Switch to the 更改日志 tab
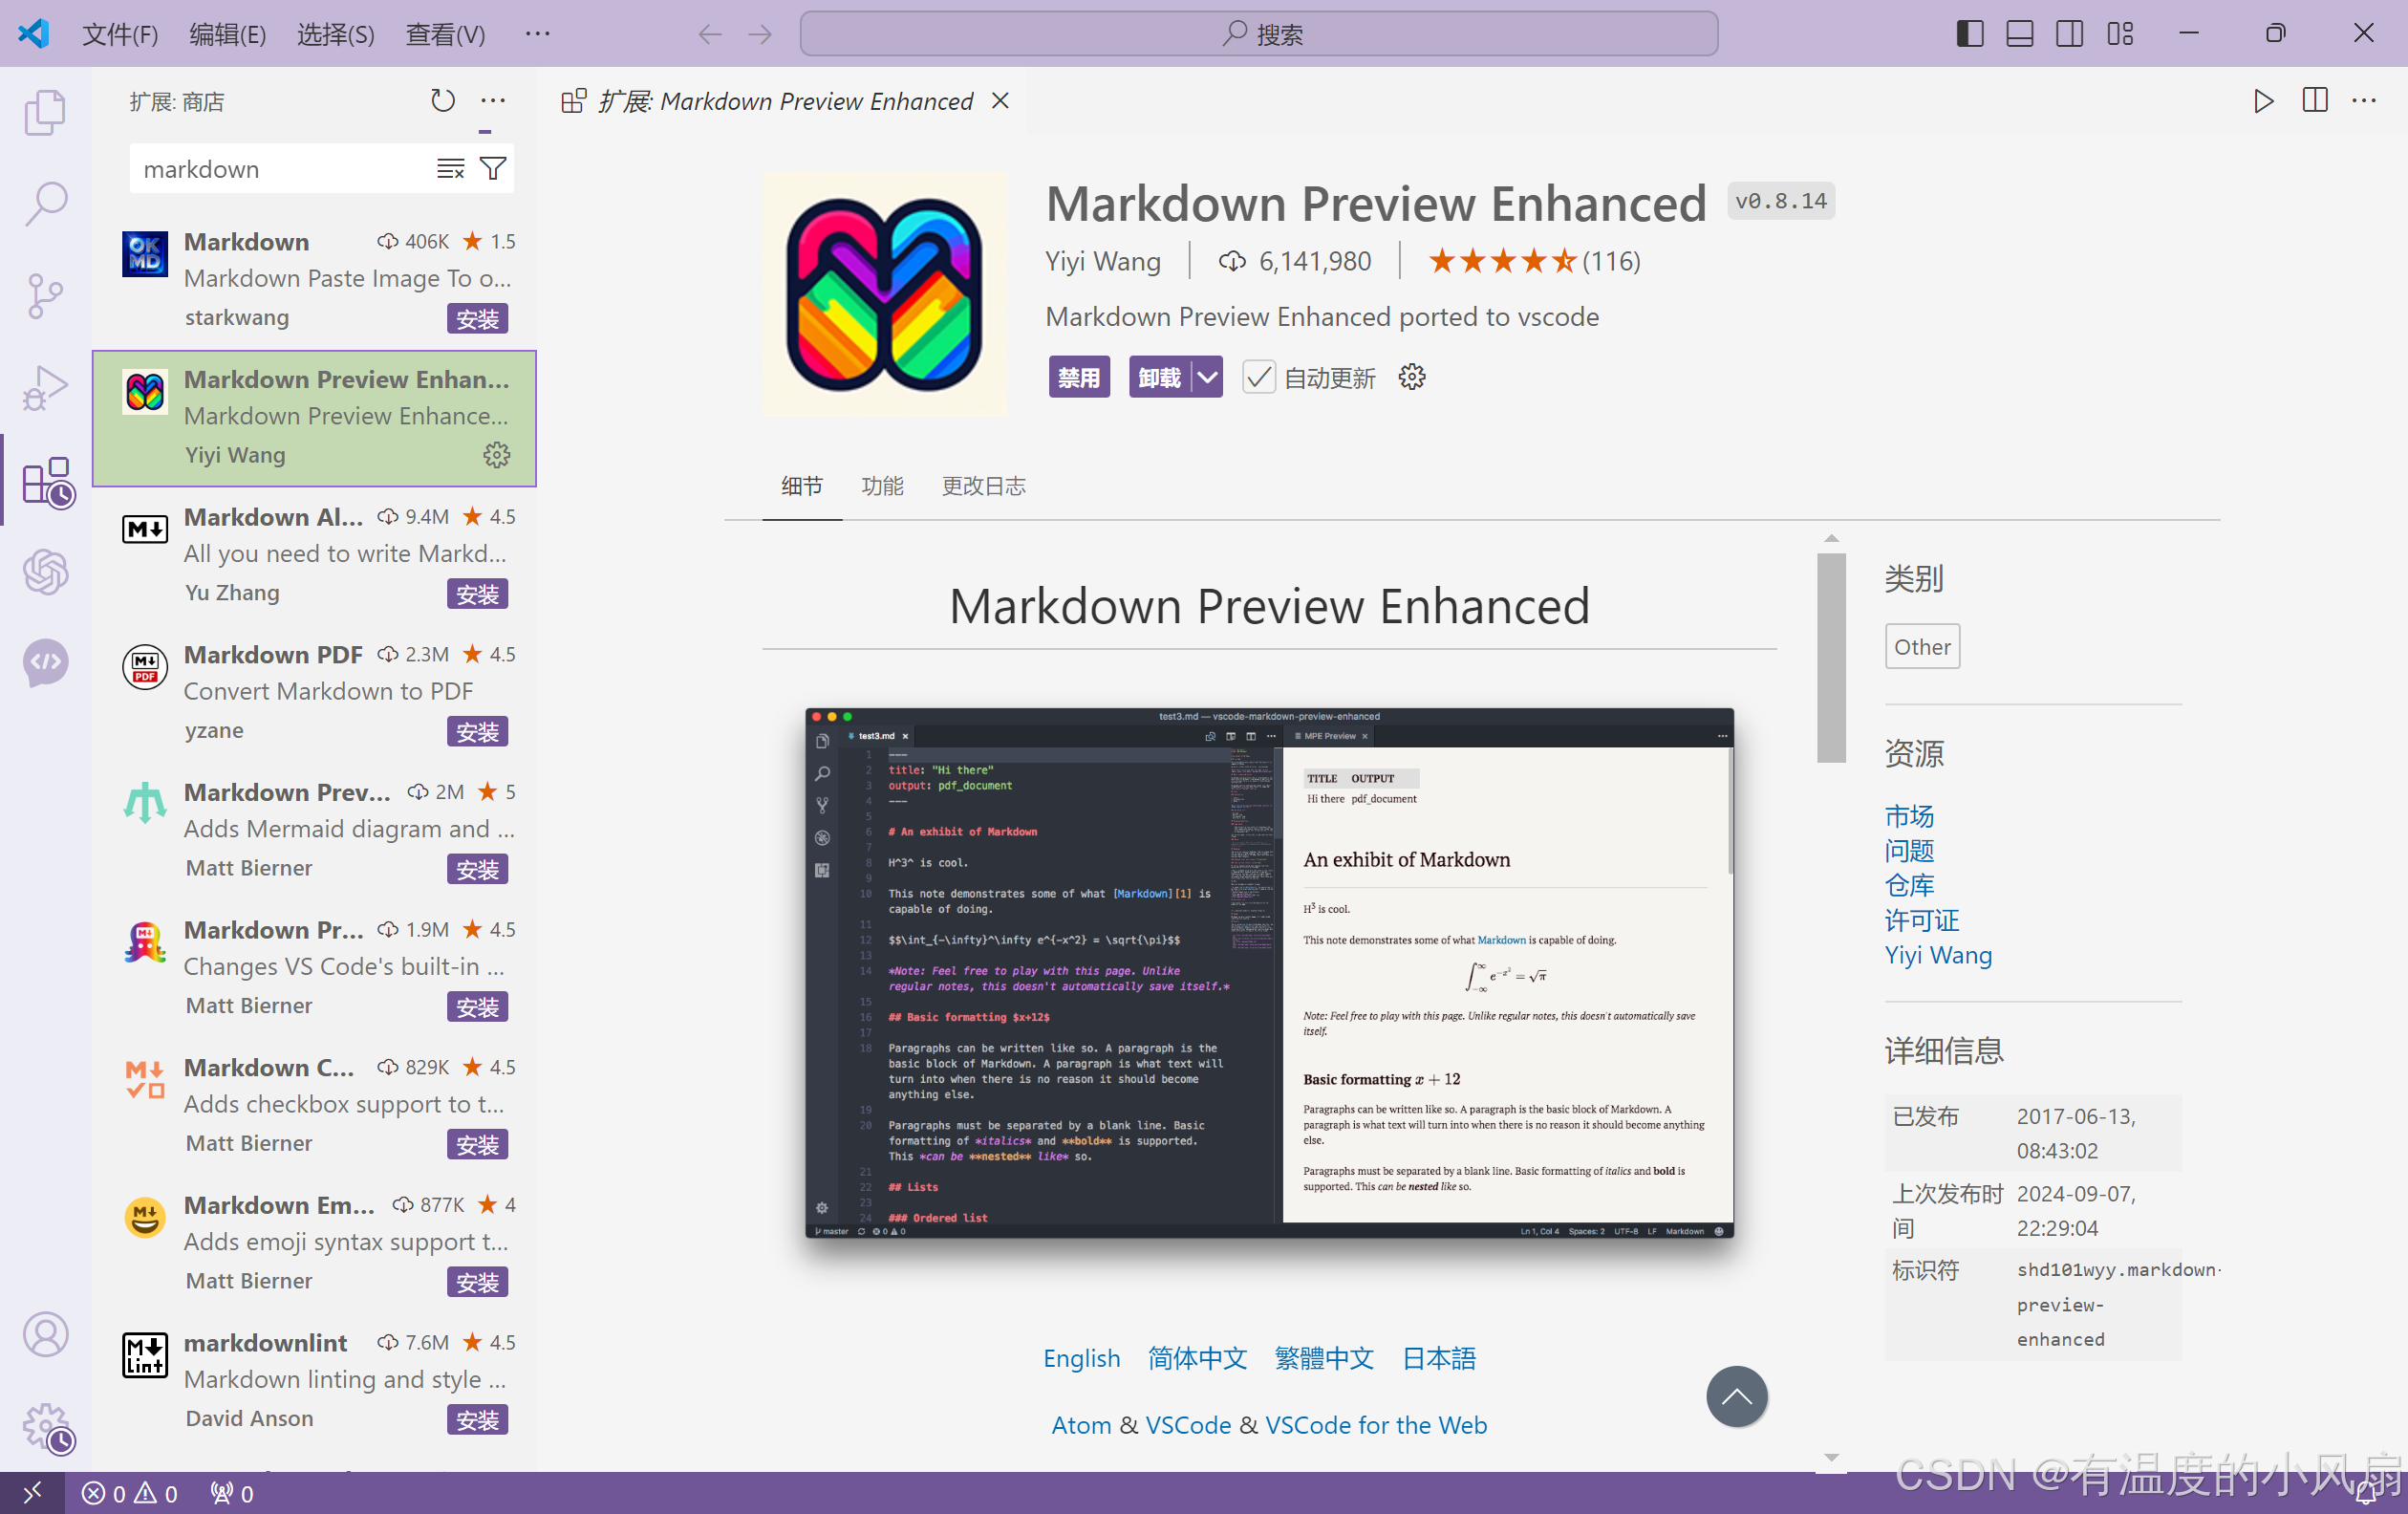 [983, 487]
